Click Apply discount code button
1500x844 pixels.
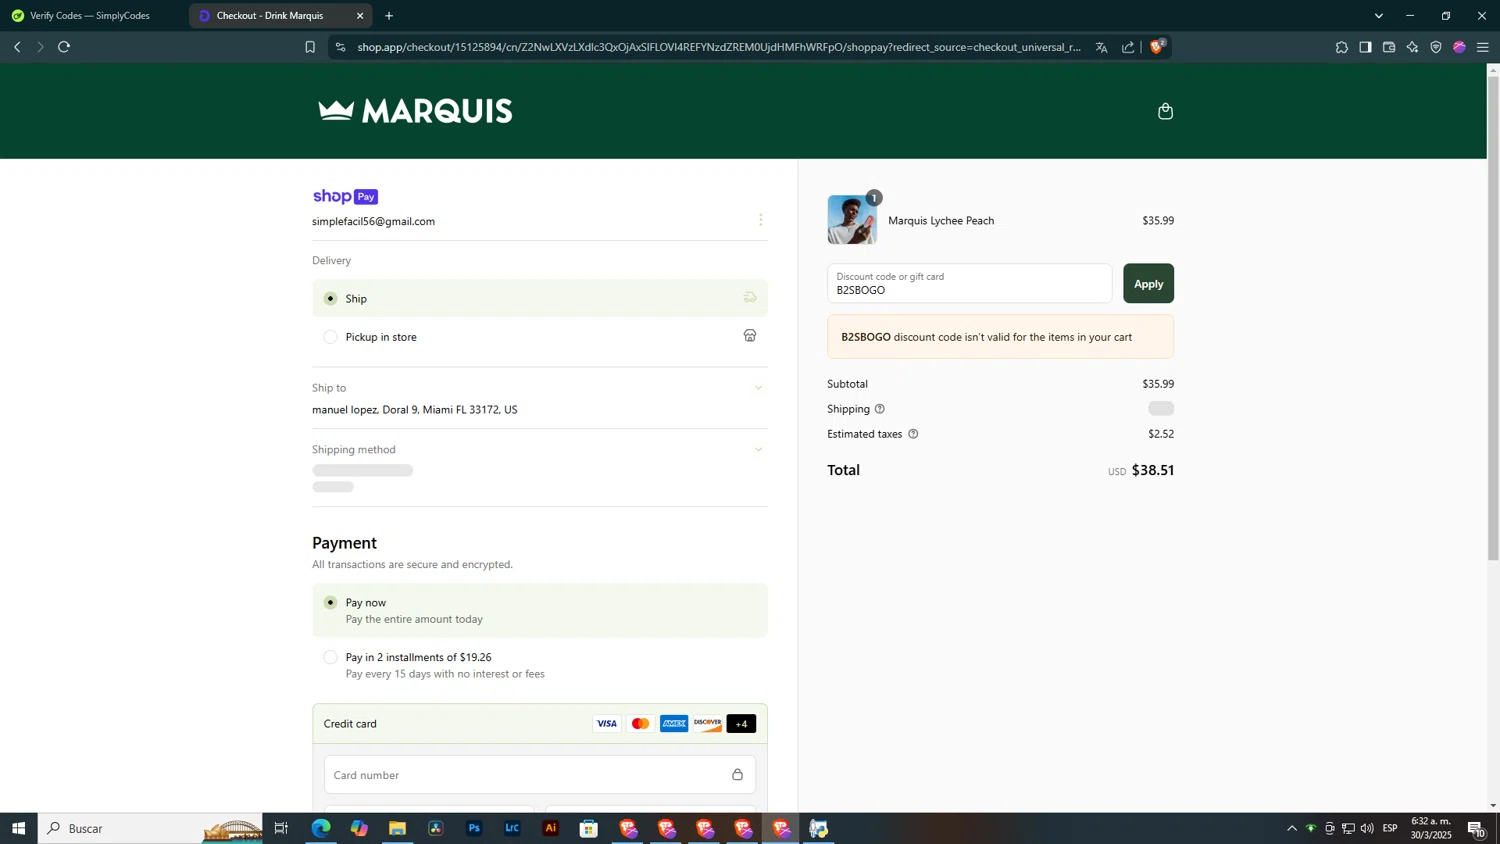1148,283
